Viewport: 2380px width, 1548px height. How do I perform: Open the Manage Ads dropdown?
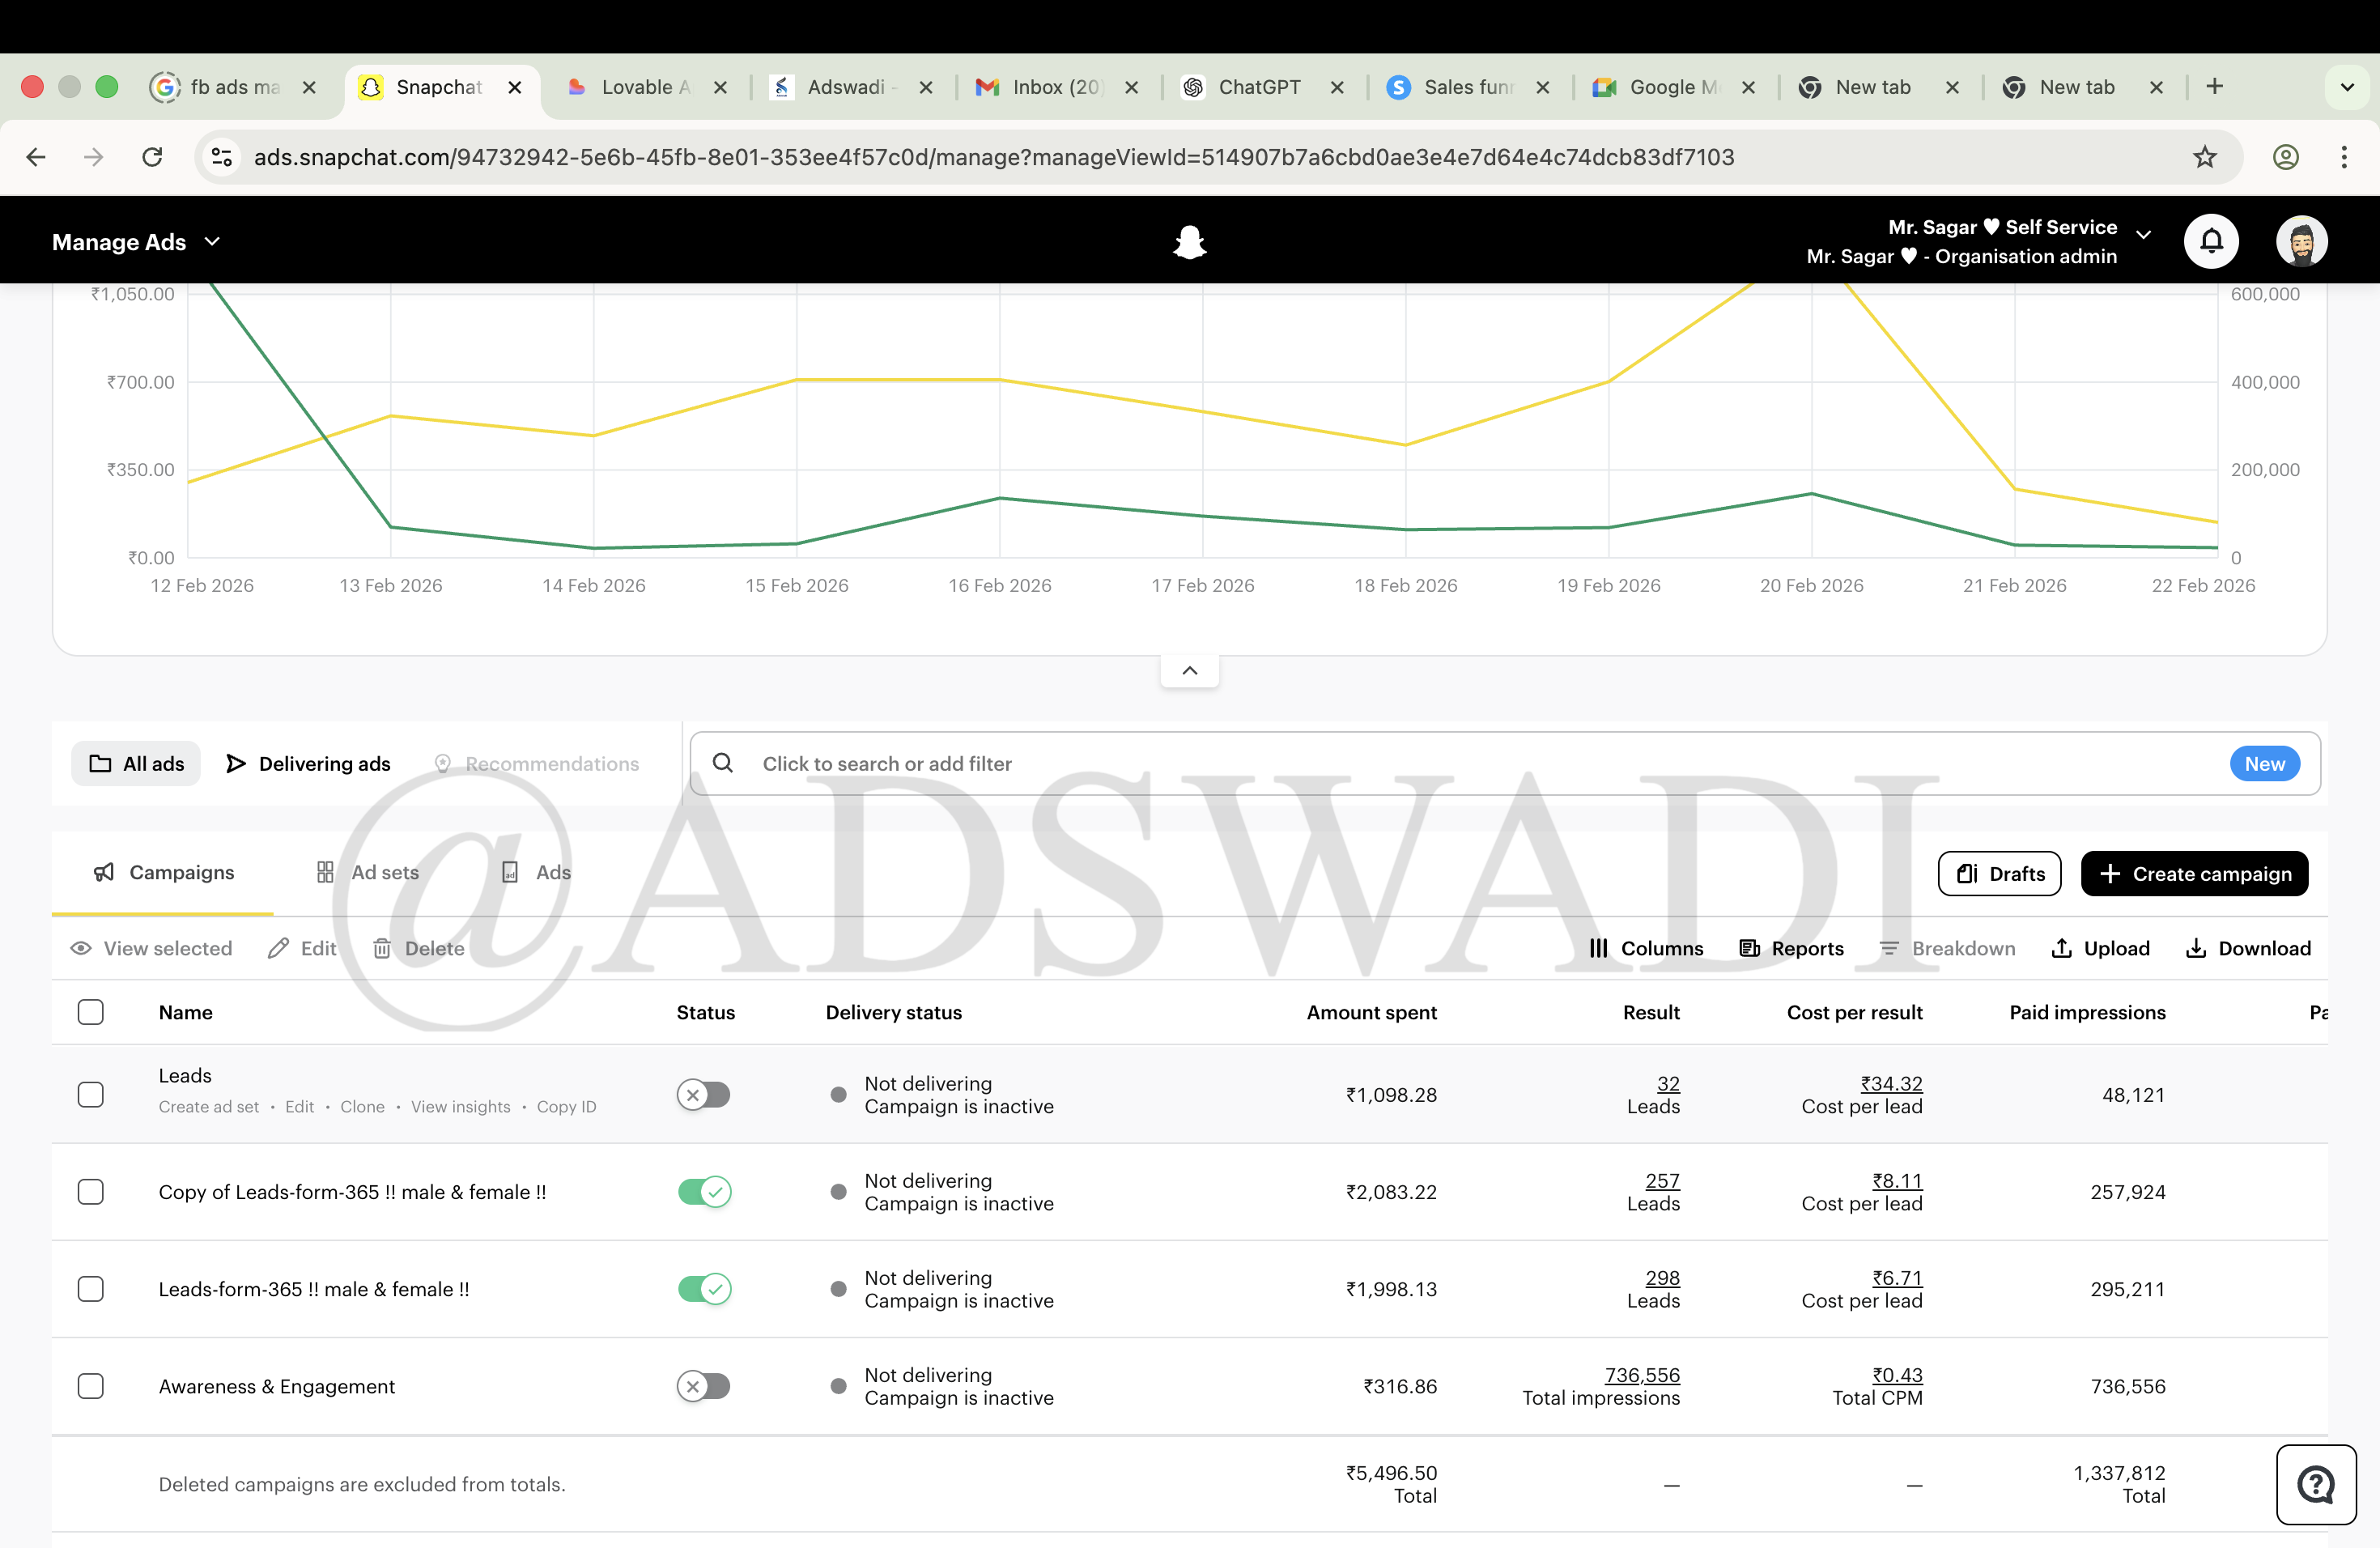click(135, 241)
